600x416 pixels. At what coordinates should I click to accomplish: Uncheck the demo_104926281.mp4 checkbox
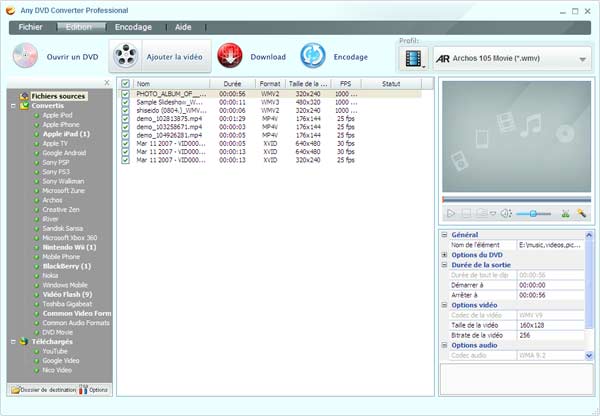(125, 135)
